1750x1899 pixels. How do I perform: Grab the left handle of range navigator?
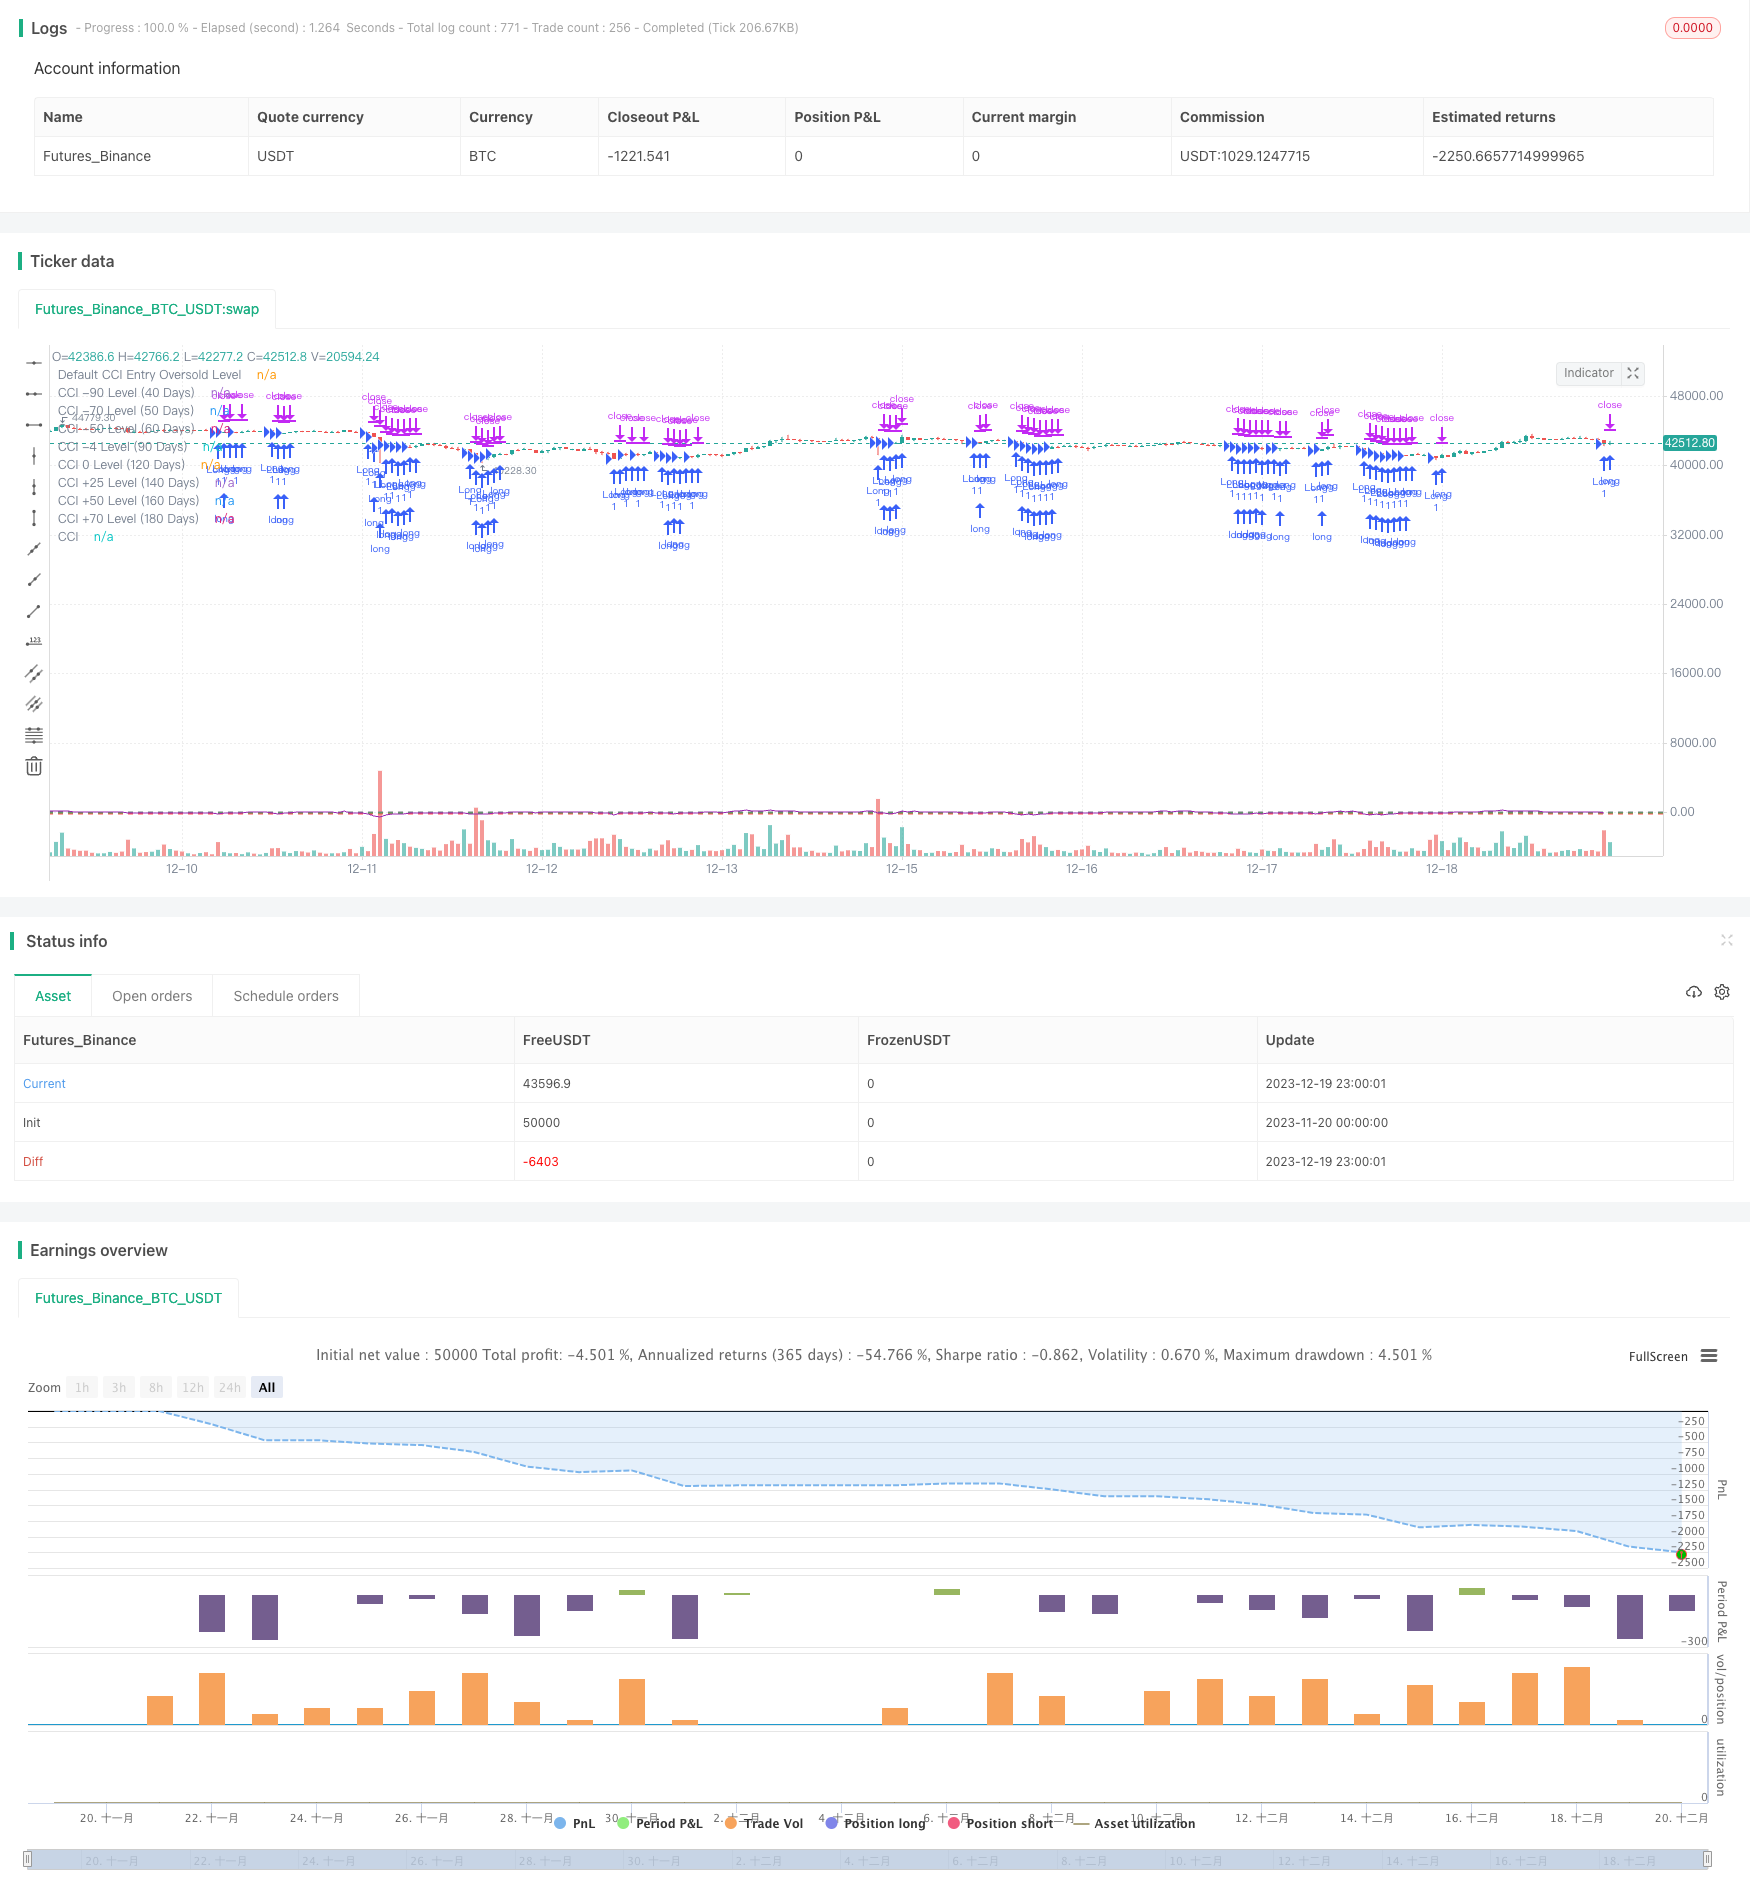pos(28,1859)
